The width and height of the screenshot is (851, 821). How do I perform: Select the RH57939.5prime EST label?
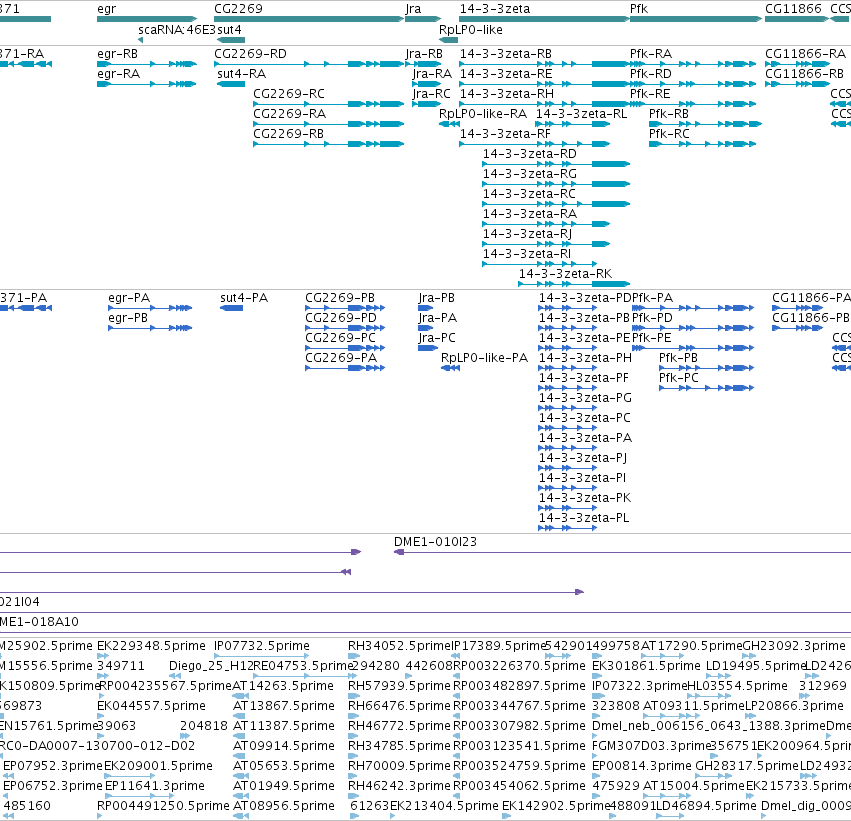click(399, 686)
